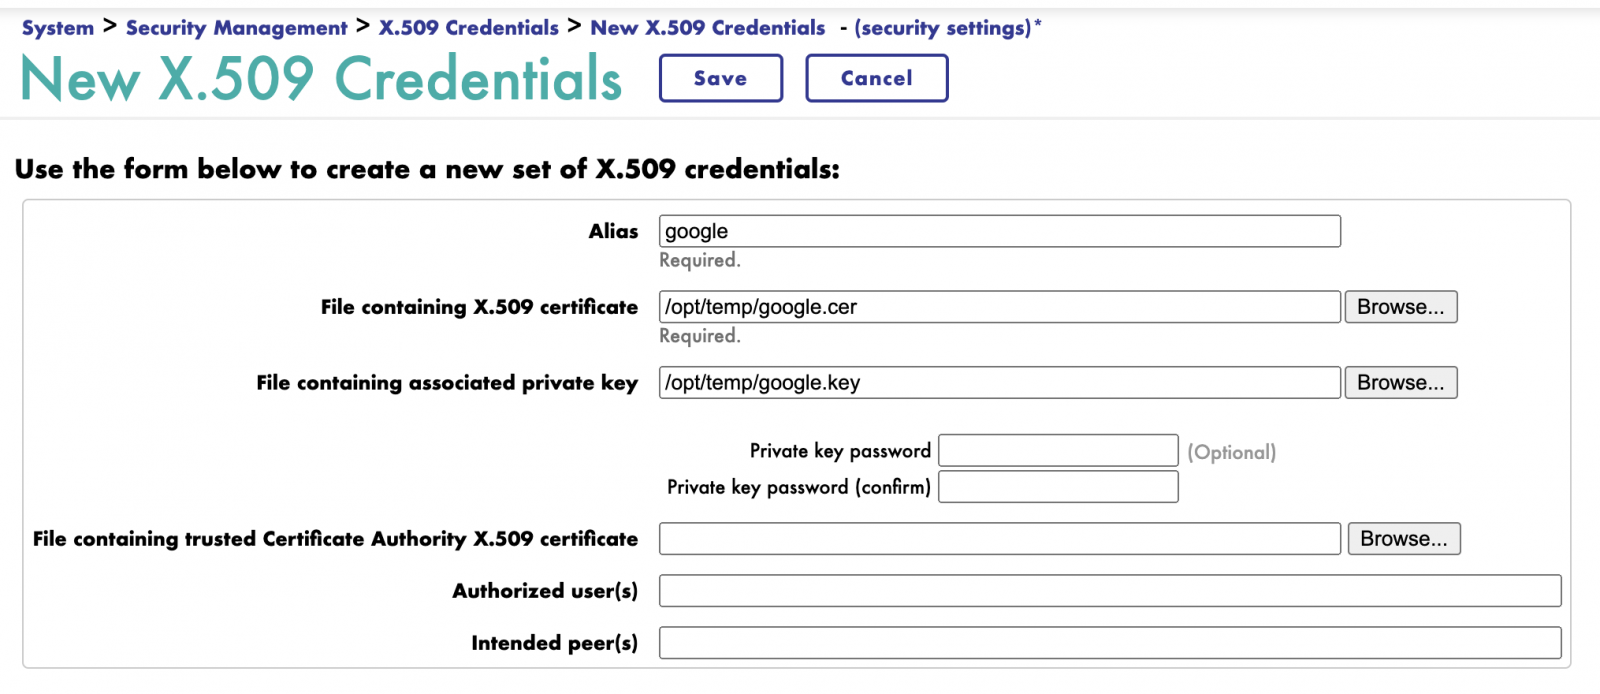This screenshot has width=1600, height=694.
Task: Select New X.509 Credentials breadcrumb
Action: tap(708, 28)
